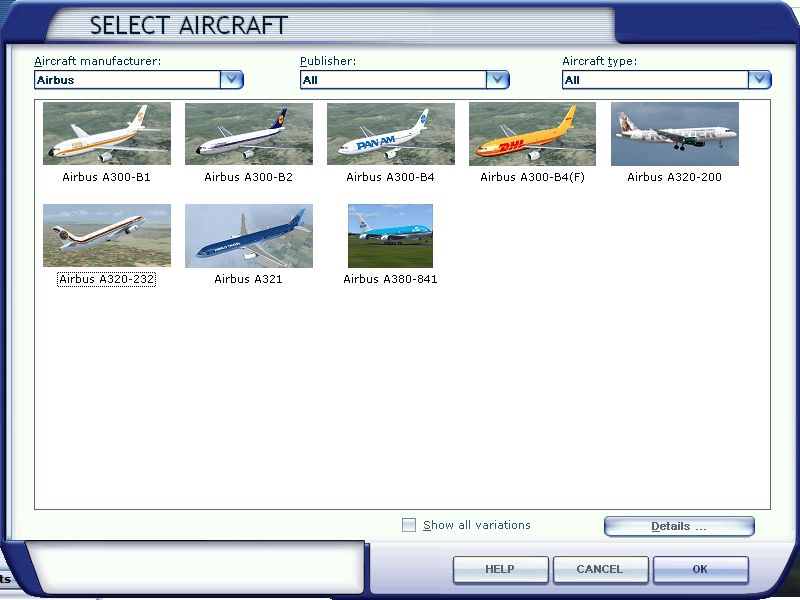Viewport: 800px width, 600px height.
Task: Select the Airbus A320-232 thumbnail image
Action: click(x=107, y=236)
